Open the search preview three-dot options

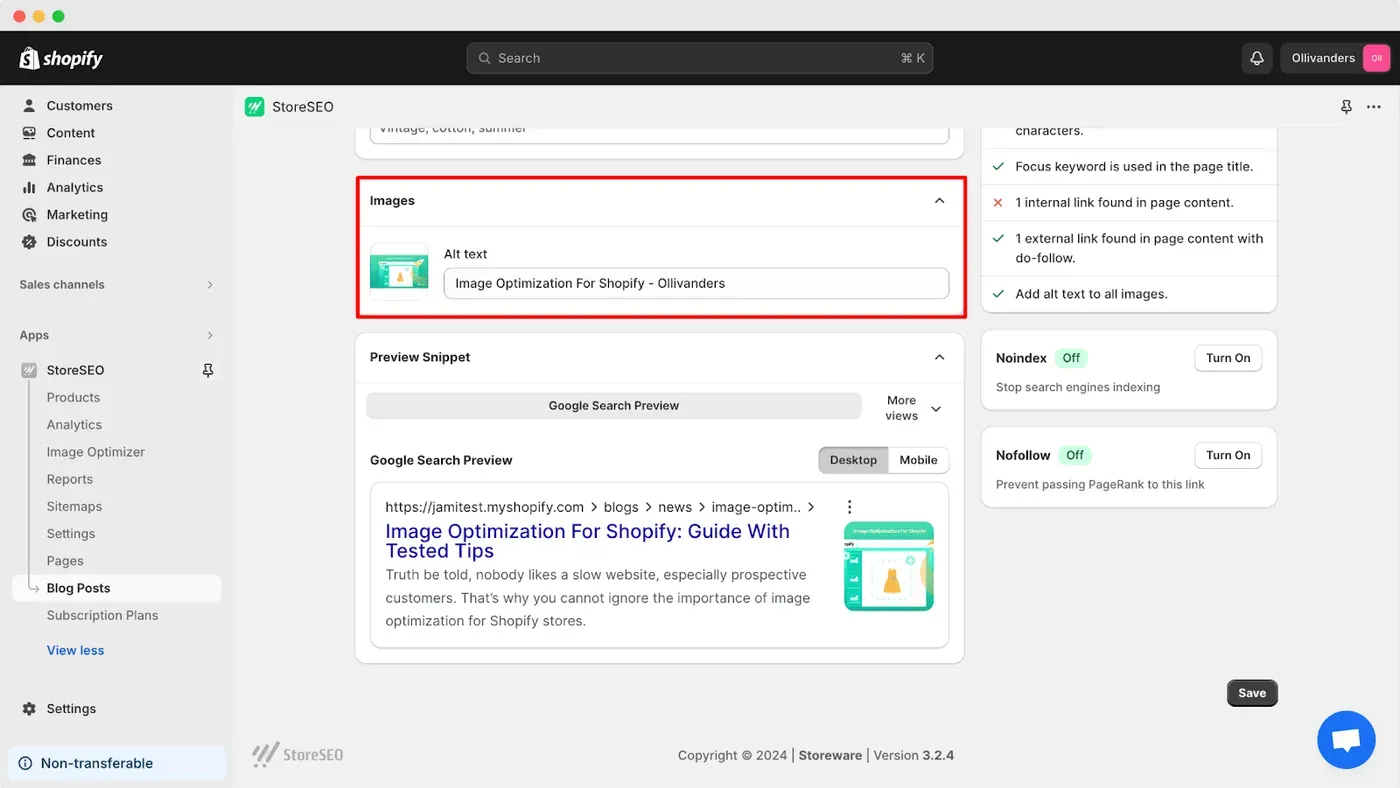coord(849,507)
